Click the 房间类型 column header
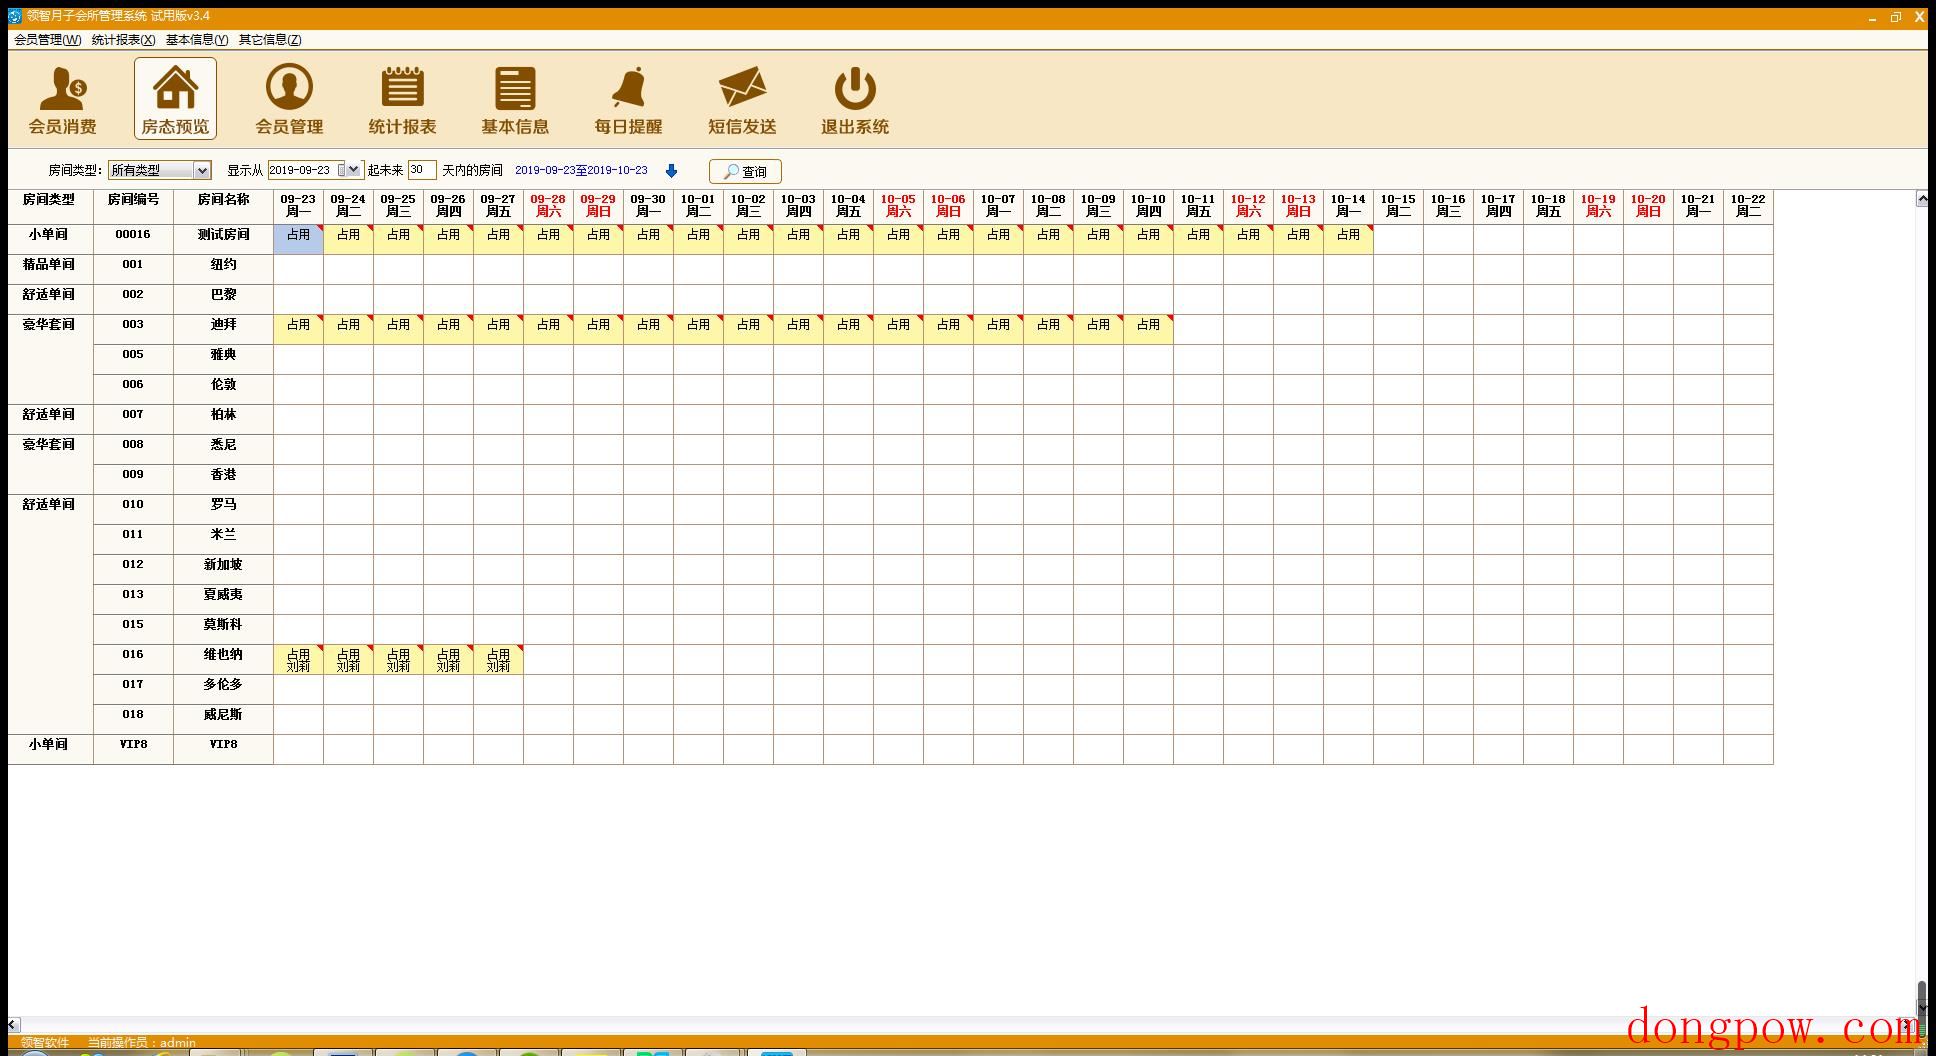1936x1056 pixels. (x=49, y=206)
